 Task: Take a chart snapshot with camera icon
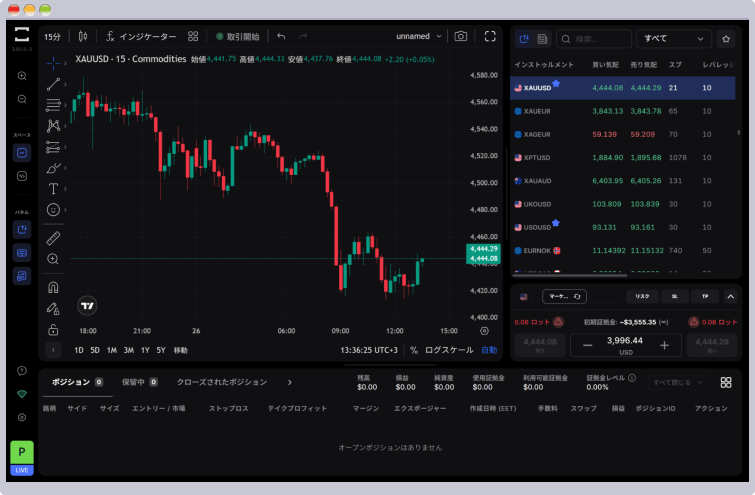tap(460, 36)
